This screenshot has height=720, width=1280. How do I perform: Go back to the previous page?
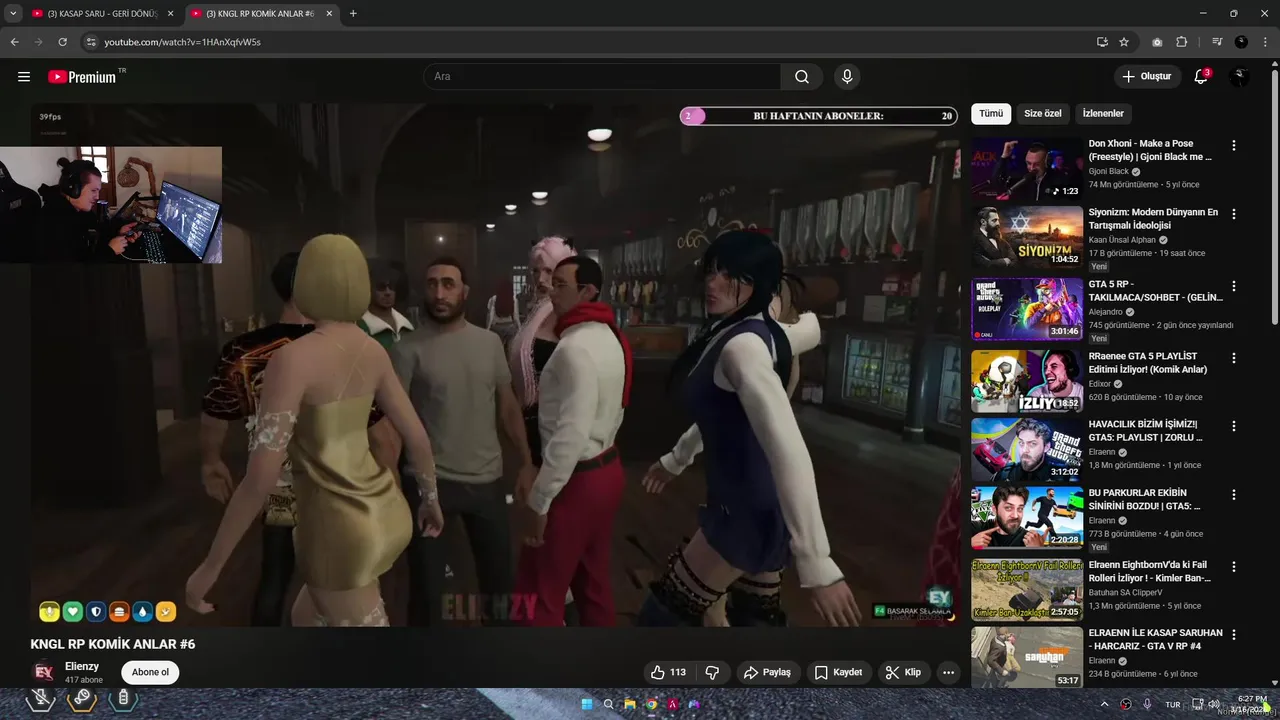coord(14,42)
